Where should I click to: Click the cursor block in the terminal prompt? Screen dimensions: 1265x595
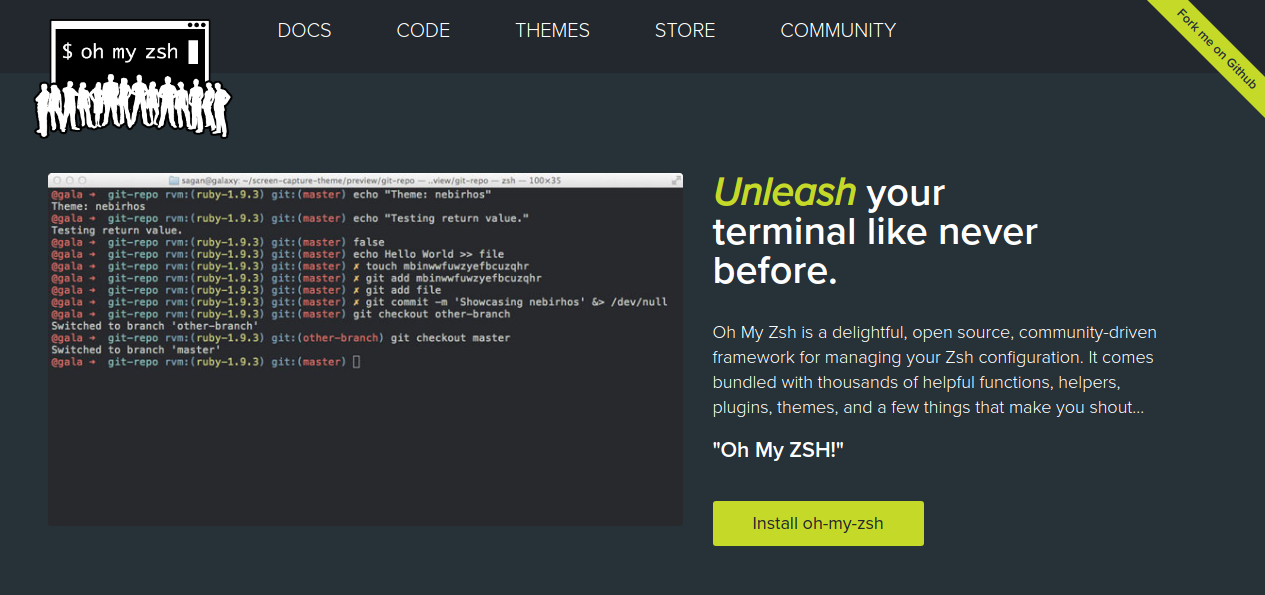click(357, 362)
